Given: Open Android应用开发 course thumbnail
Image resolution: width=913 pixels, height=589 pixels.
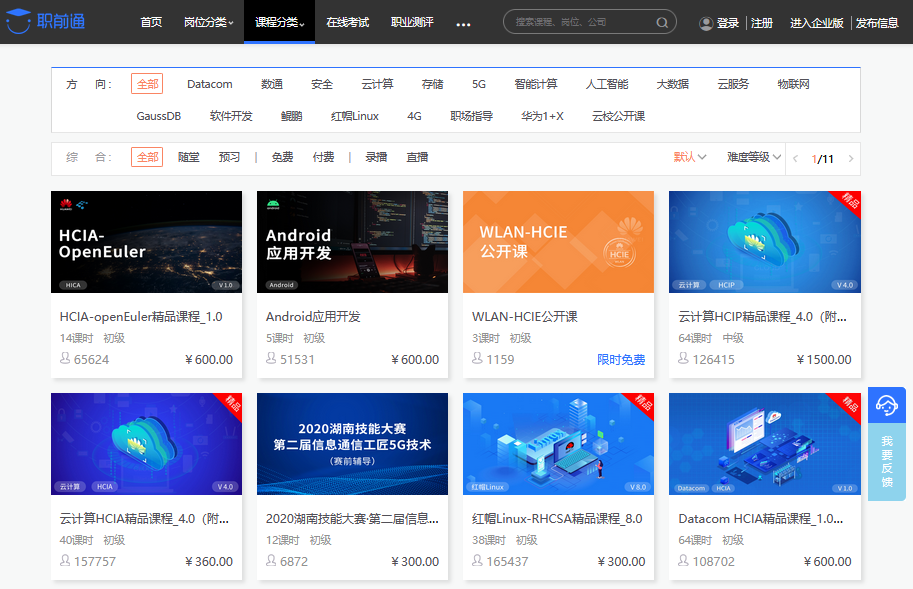Looking at the screenshot, I should (352, 242).
